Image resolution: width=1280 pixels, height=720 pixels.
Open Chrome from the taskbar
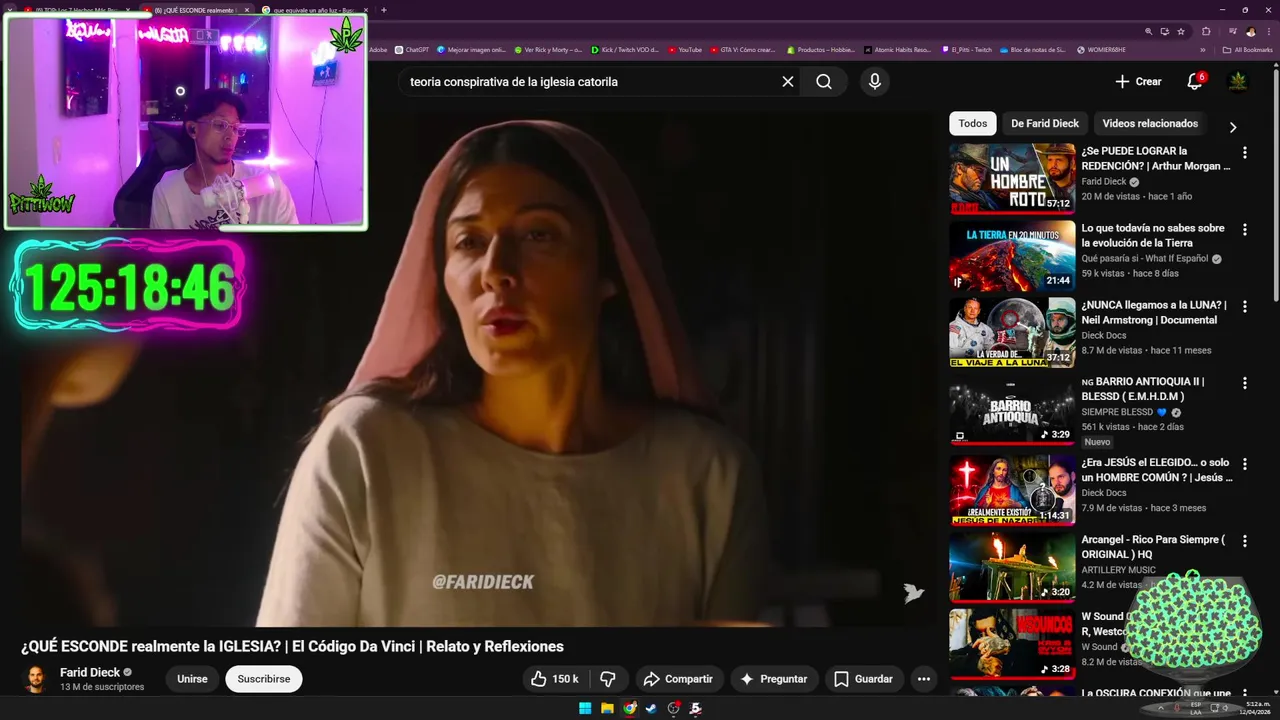point(629,708)
